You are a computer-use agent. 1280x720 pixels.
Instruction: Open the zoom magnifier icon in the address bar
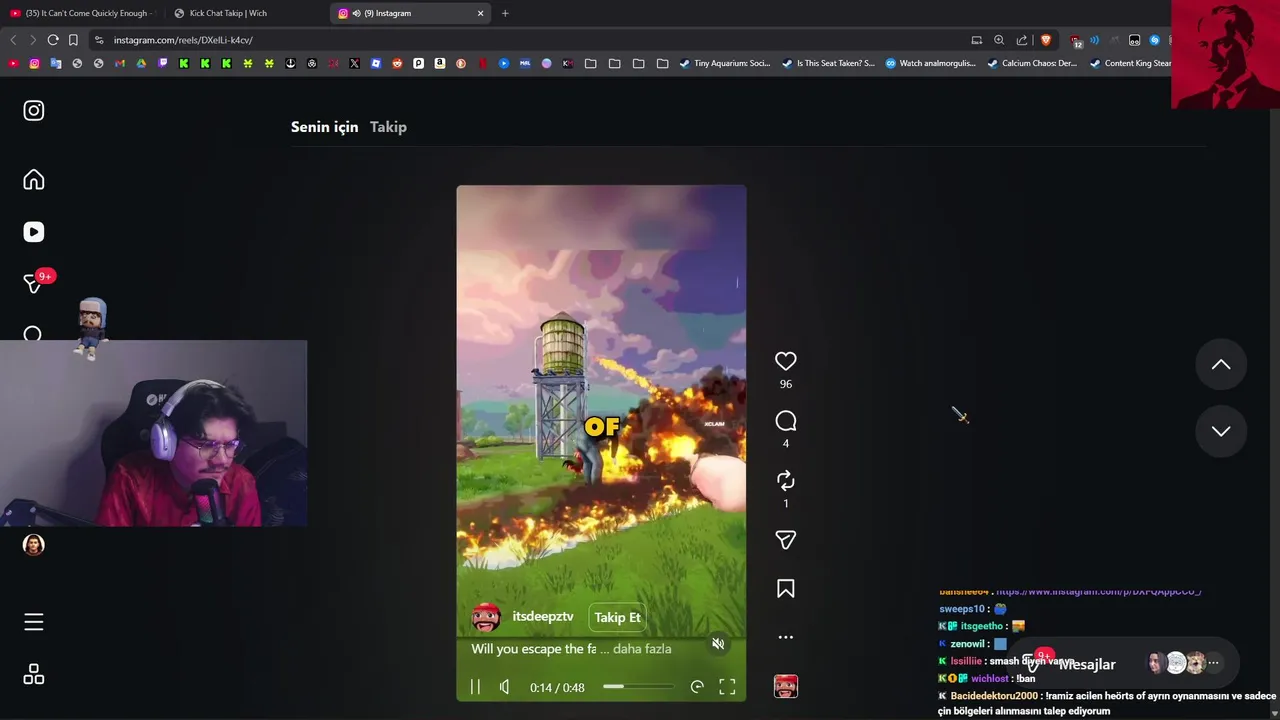(x=999, y=40)
